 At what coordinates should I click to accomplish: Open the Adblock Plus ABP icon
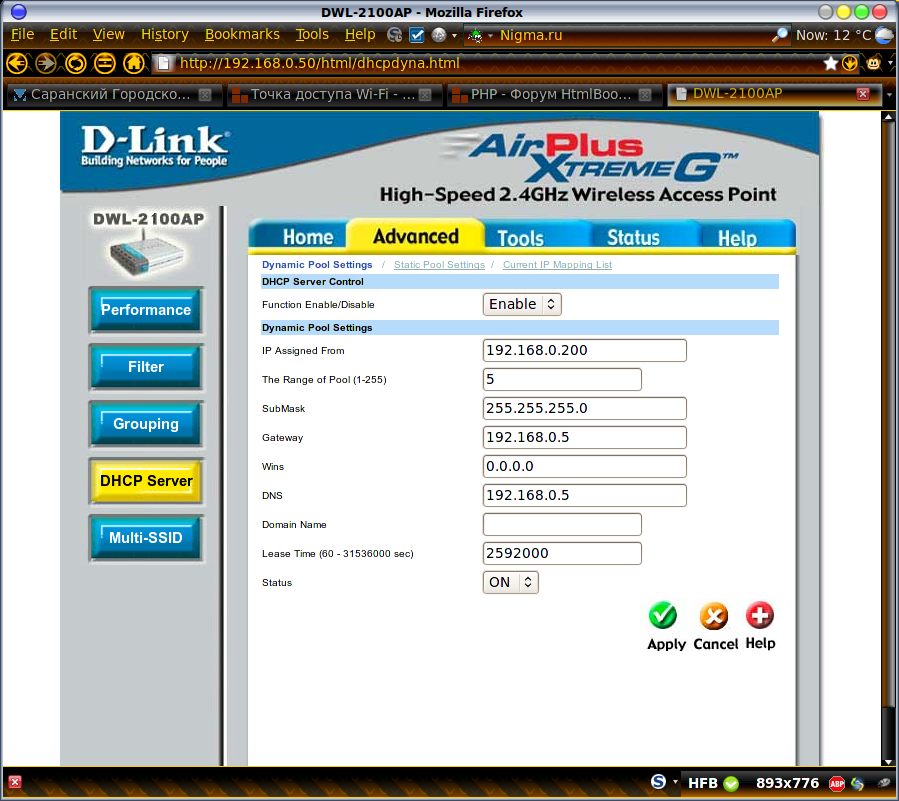coord(837,783)
